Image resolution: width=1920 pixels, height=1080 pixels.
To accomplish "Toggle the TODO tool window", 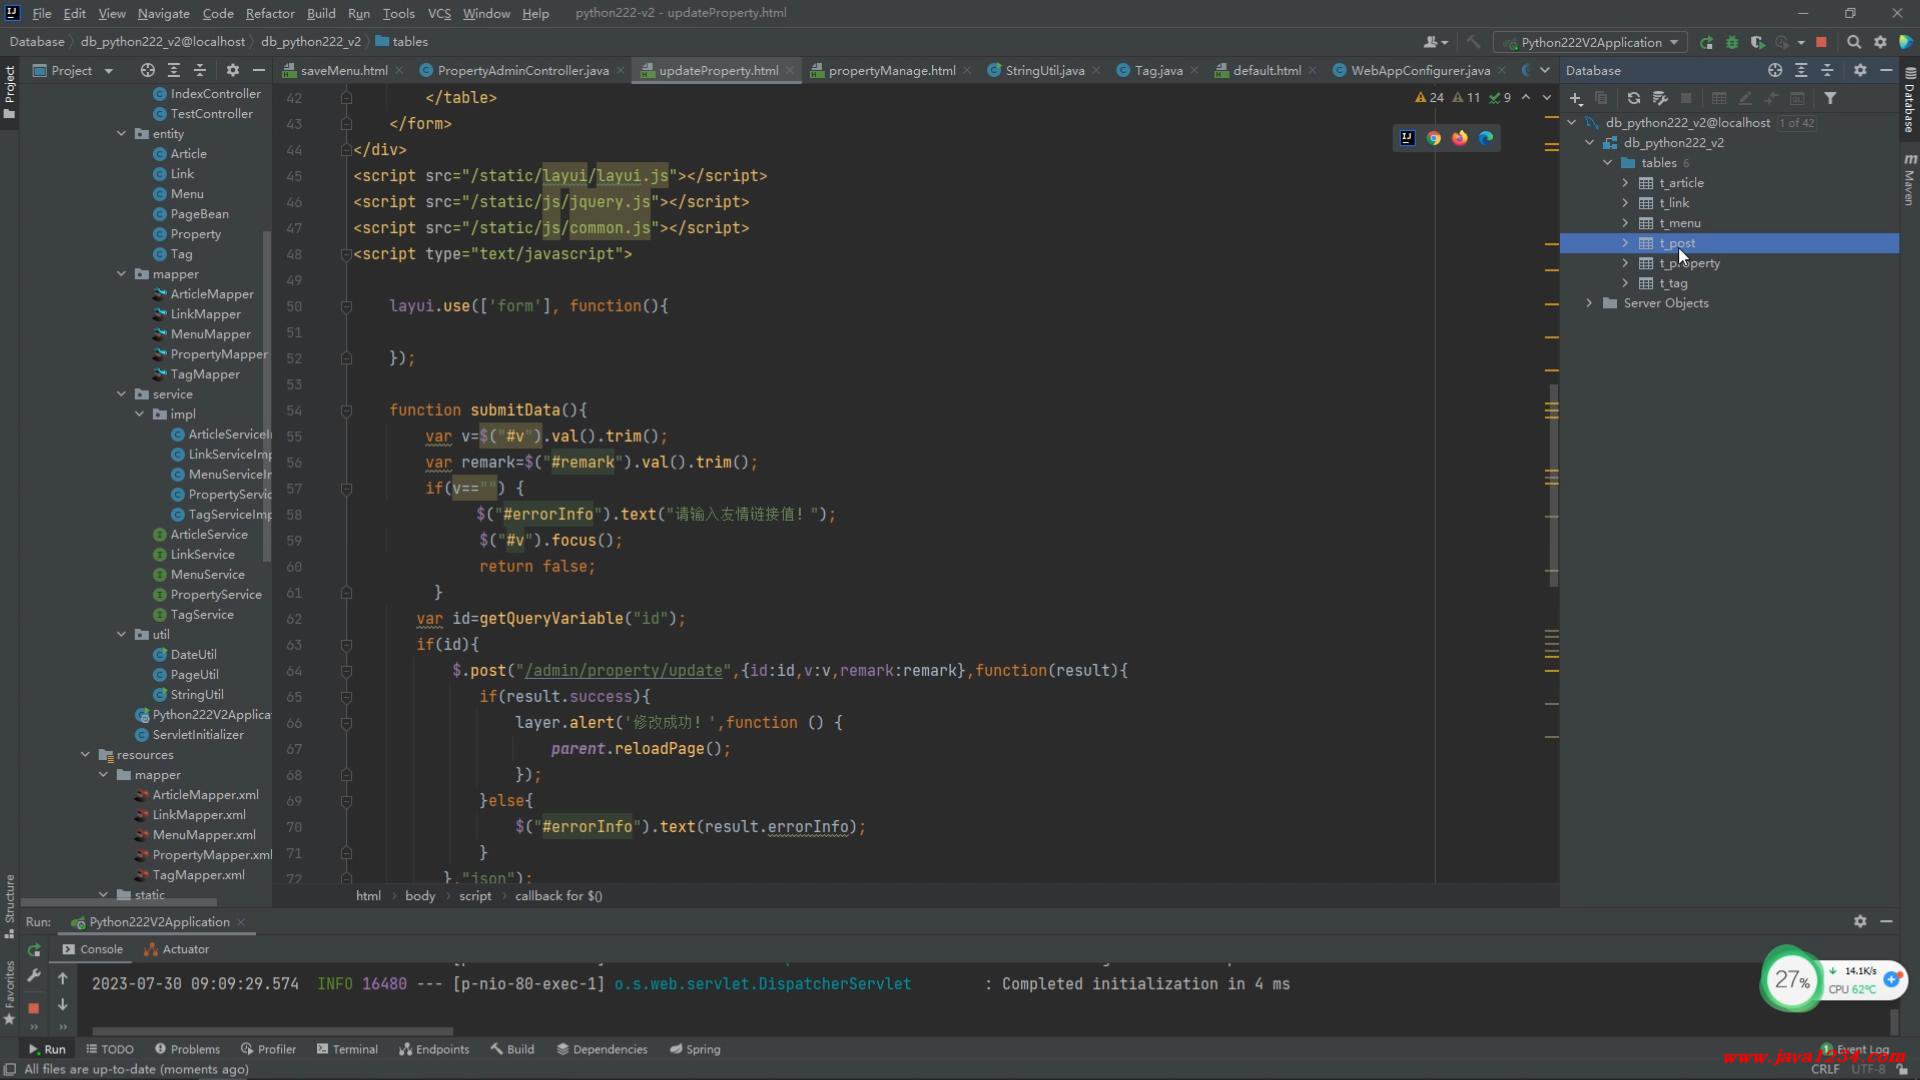I will (x=110, y=1049).
